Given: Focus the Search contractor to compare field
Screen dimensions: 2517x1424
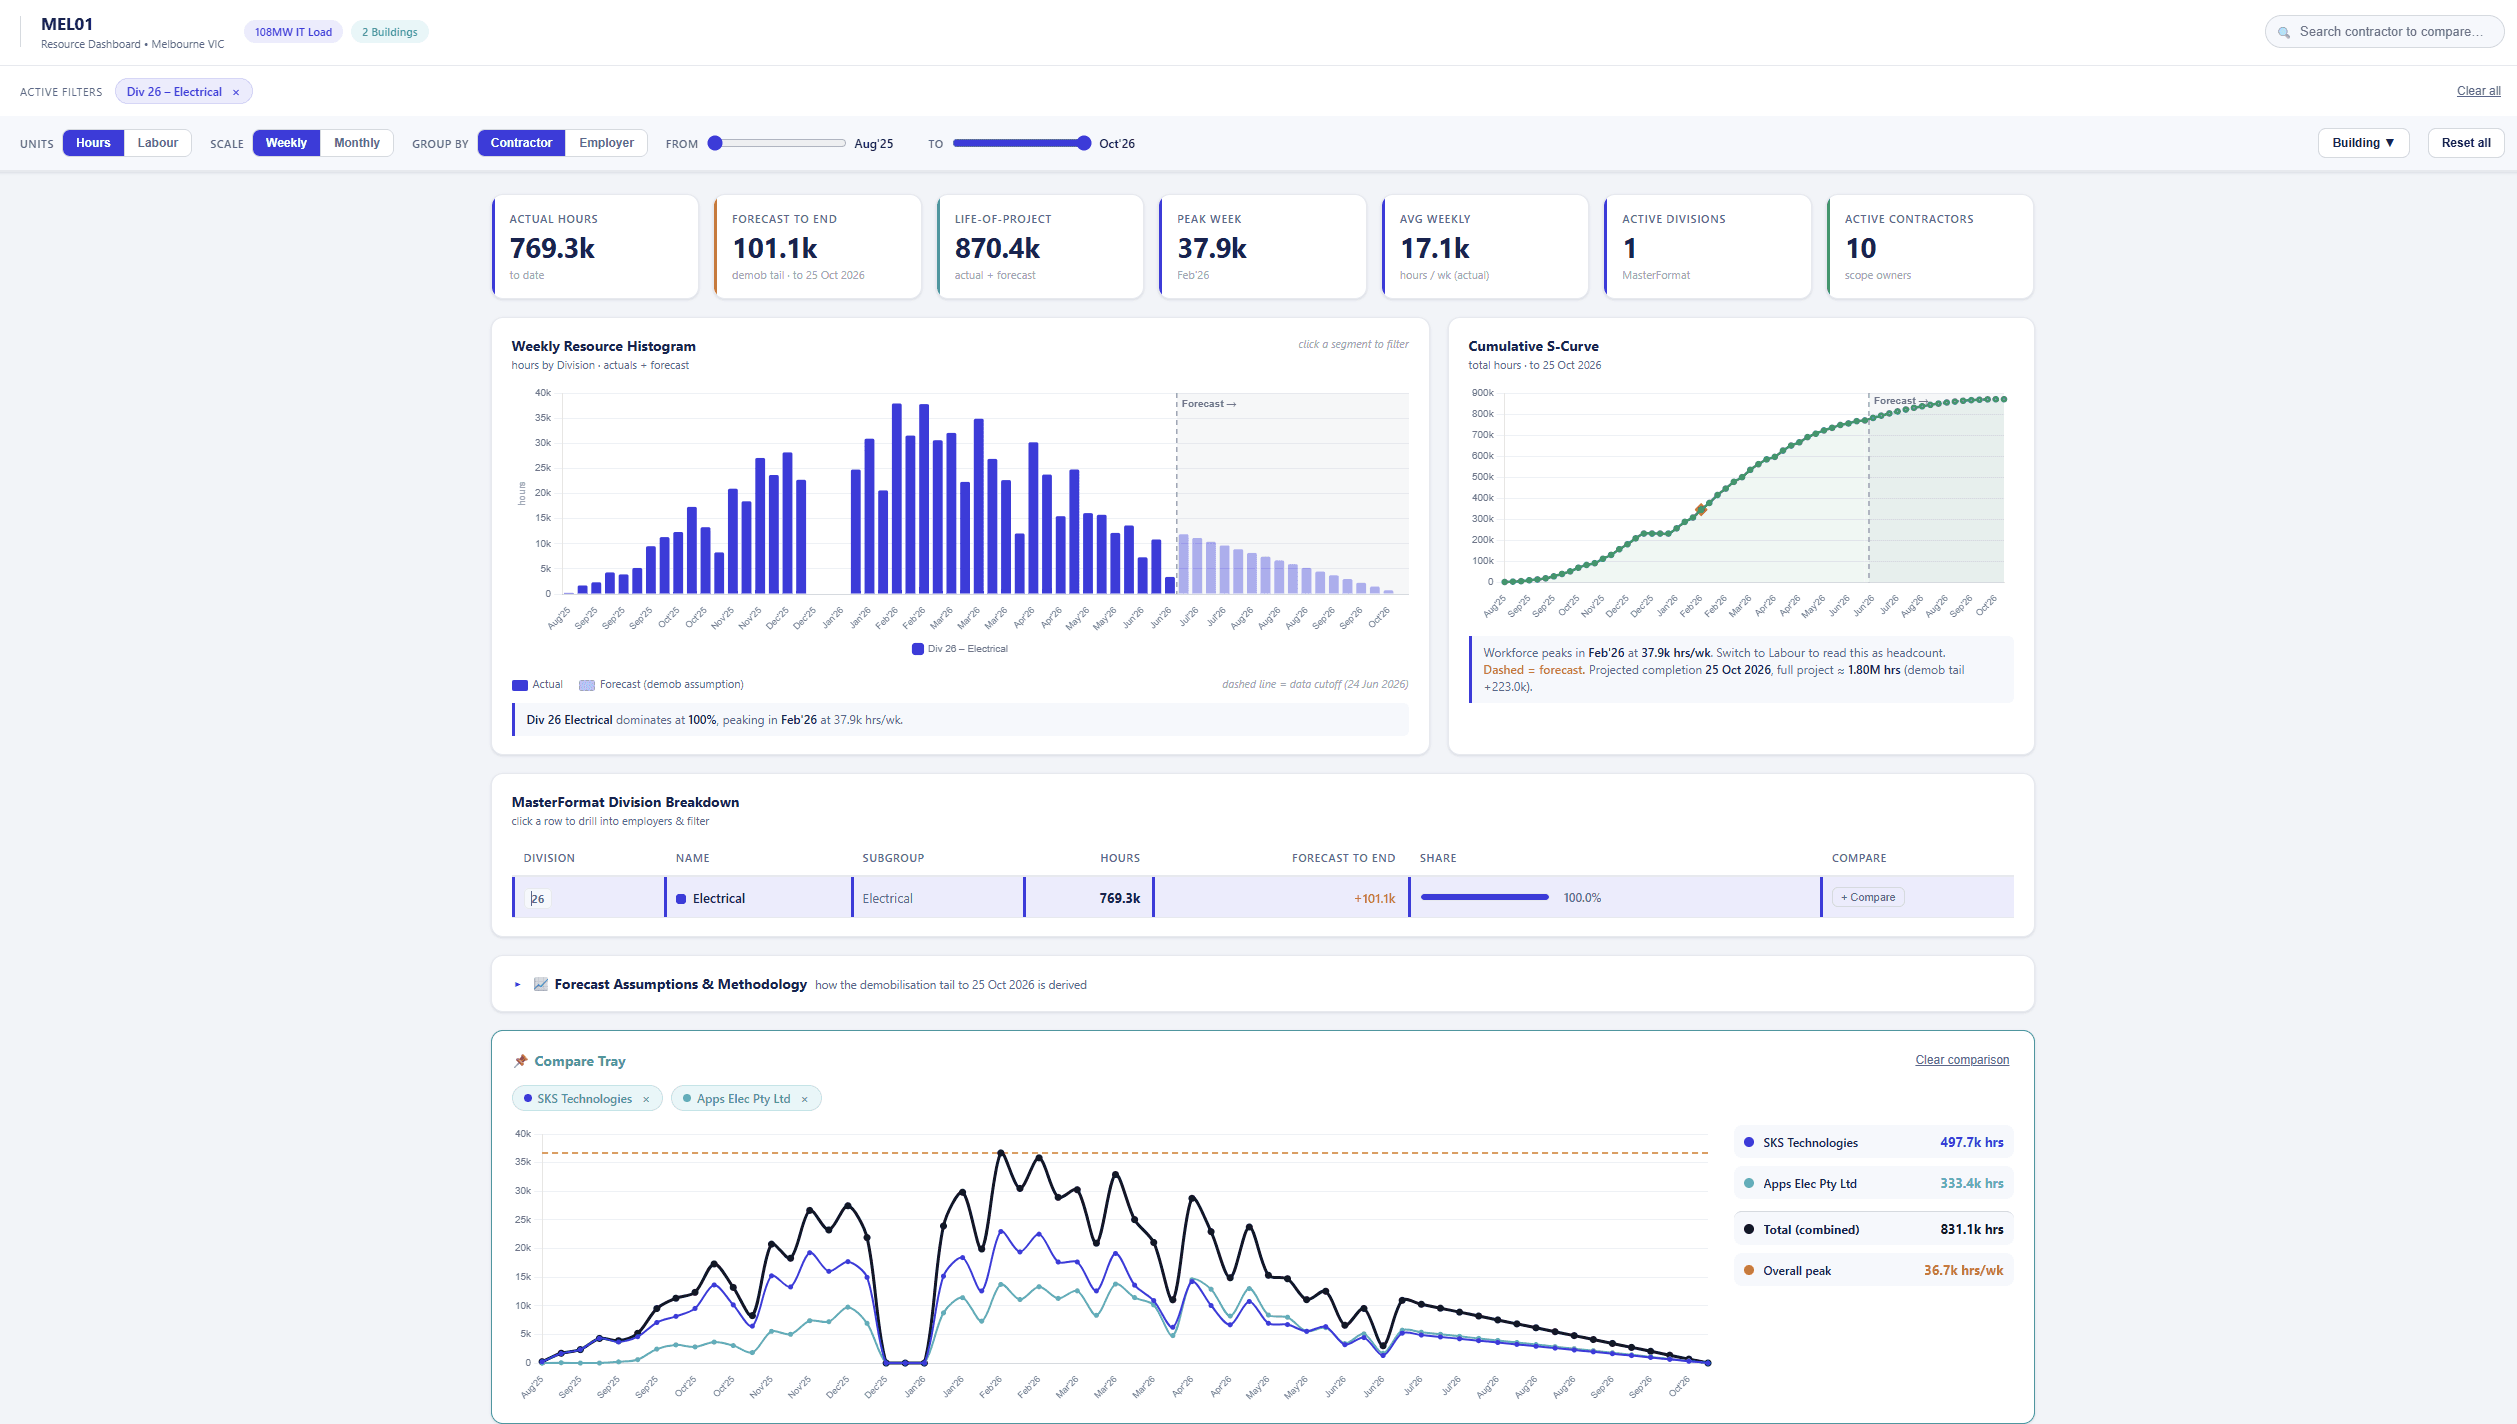Looking at the screenshot, I should pos(2384,32).
